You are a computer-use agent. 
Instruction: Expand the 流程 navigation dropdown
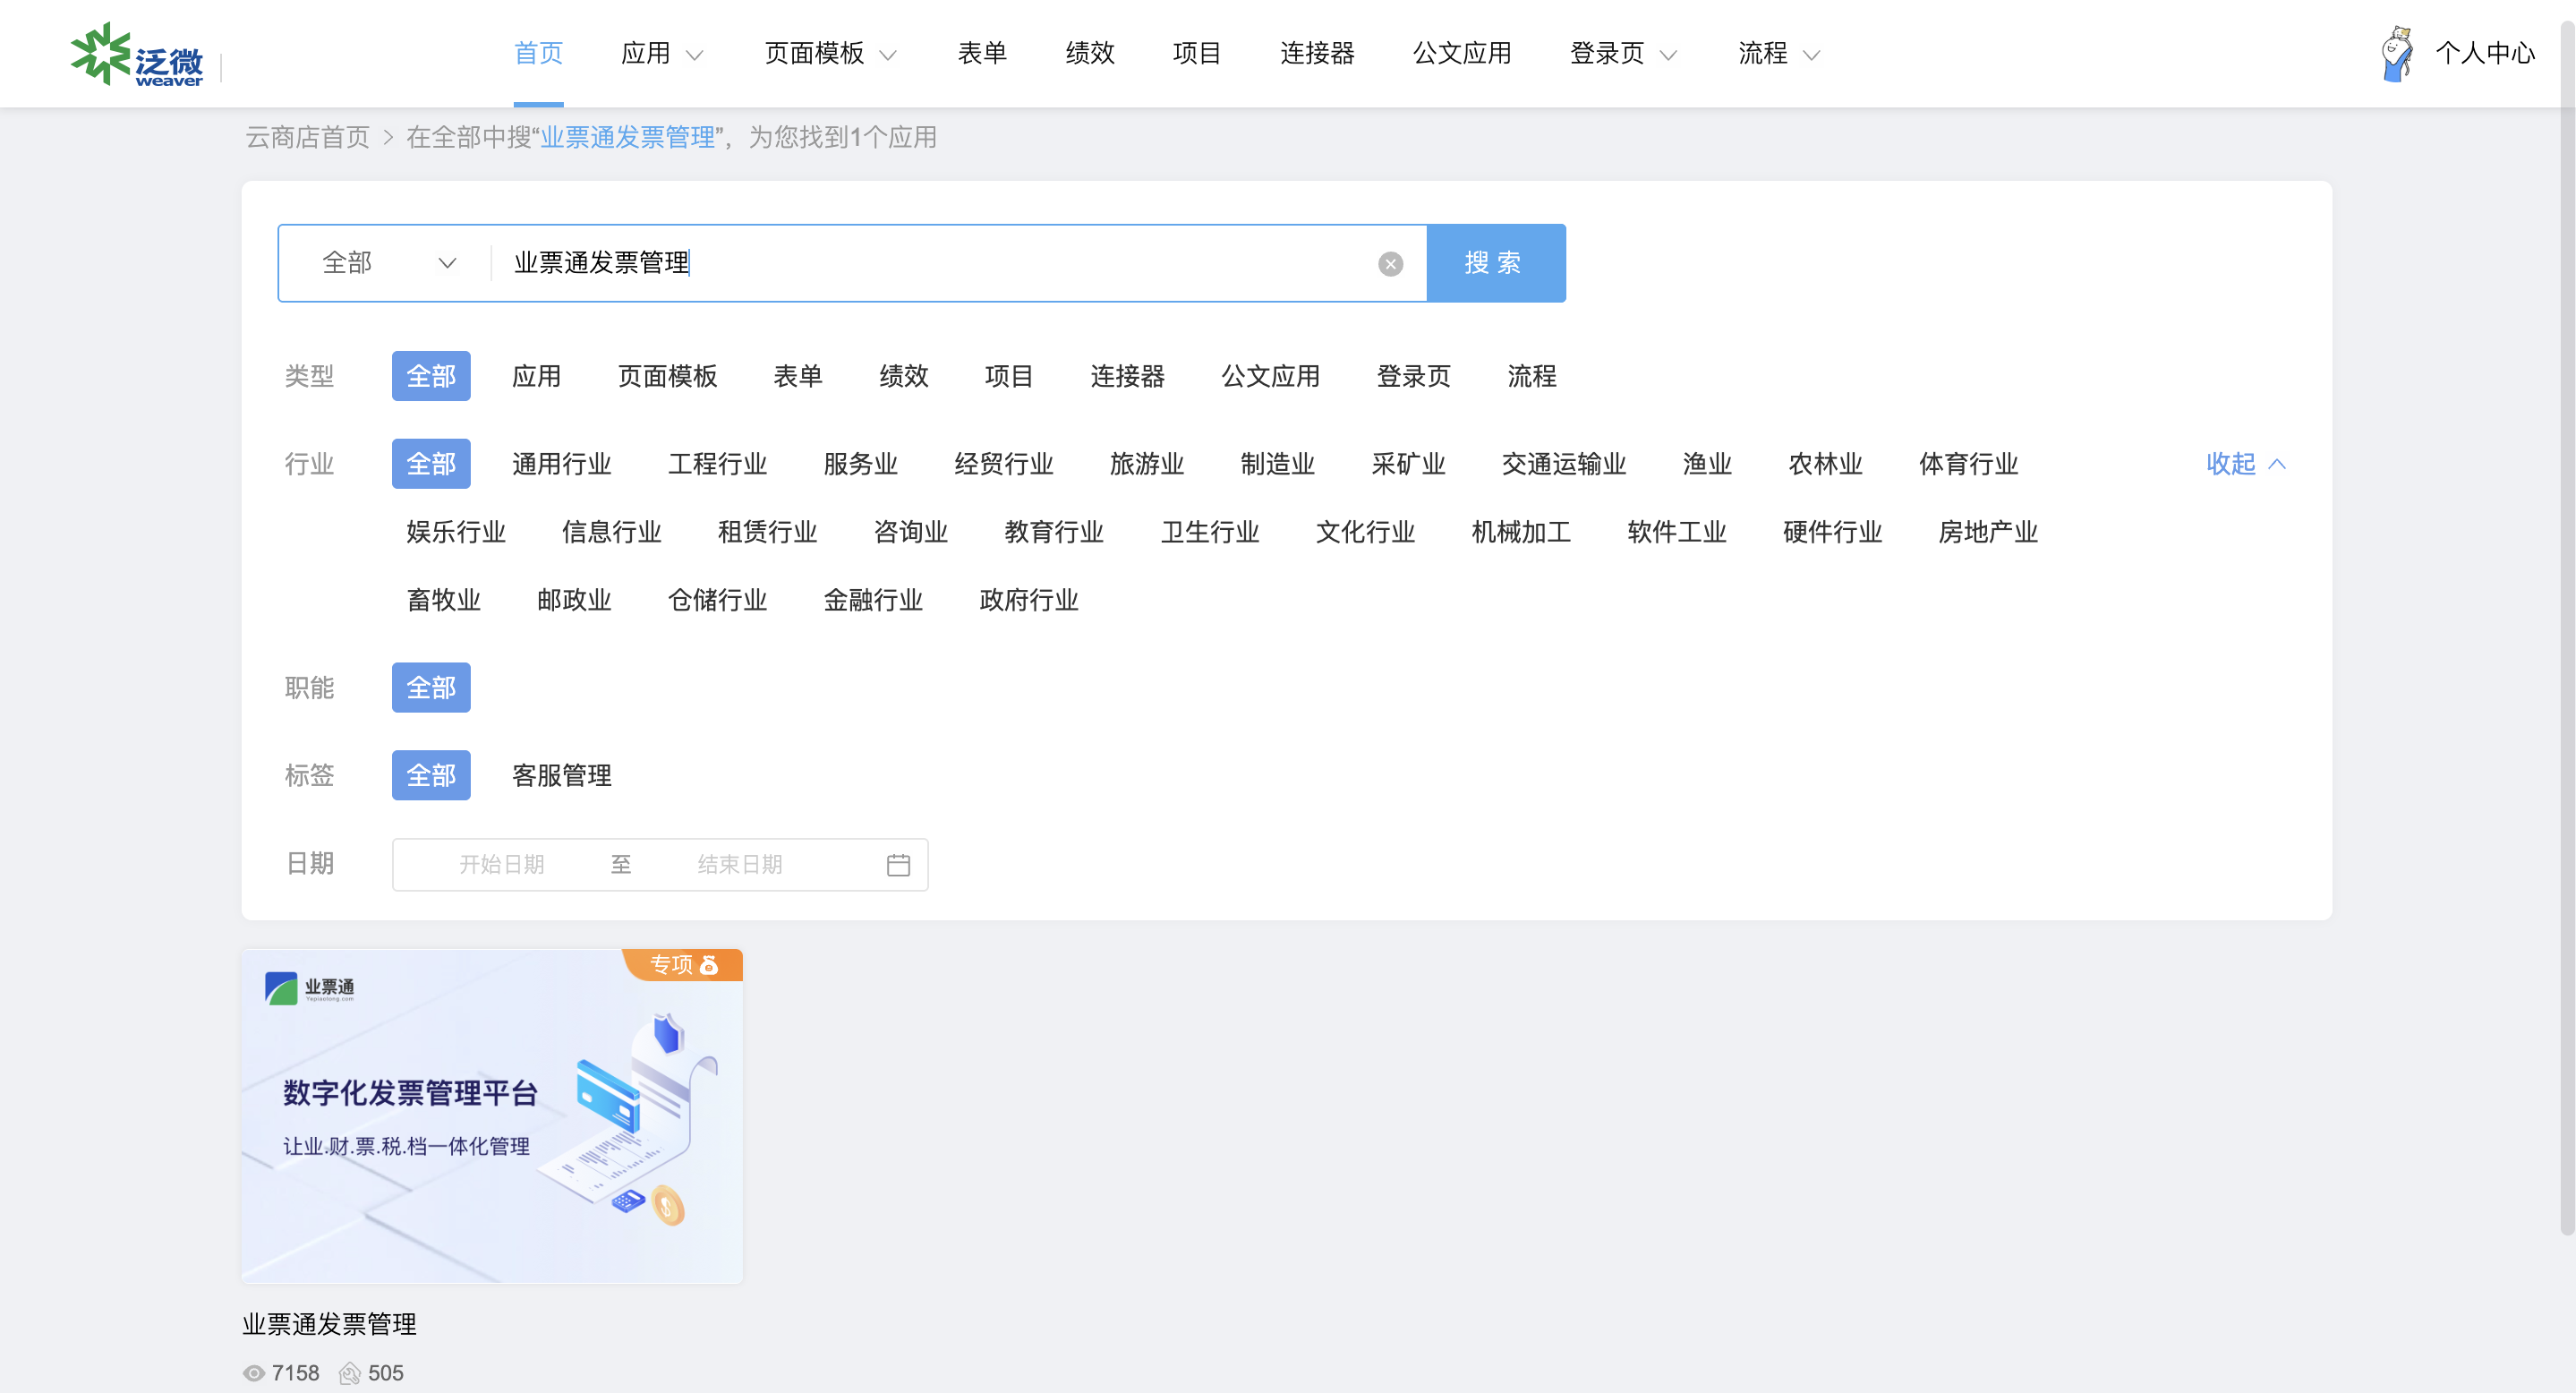1779,53
